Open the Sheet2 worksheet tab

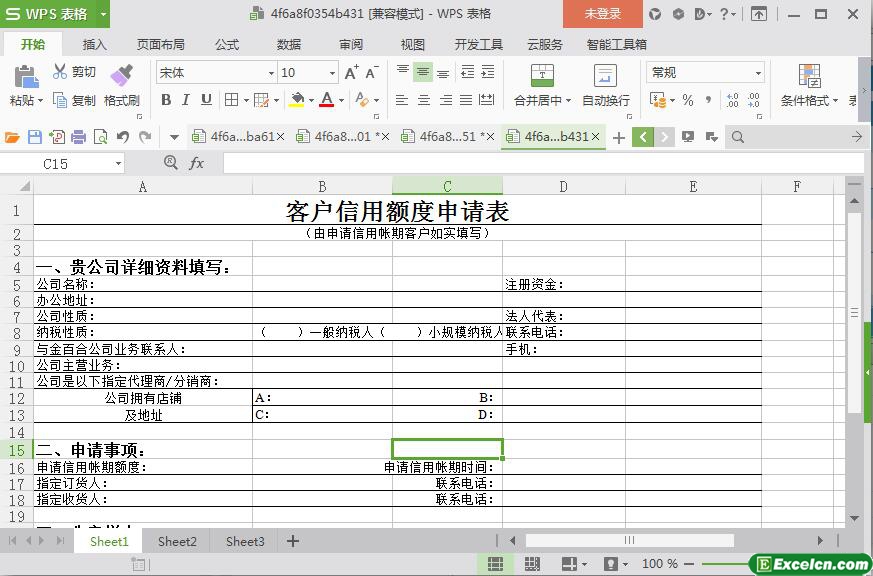177,541
